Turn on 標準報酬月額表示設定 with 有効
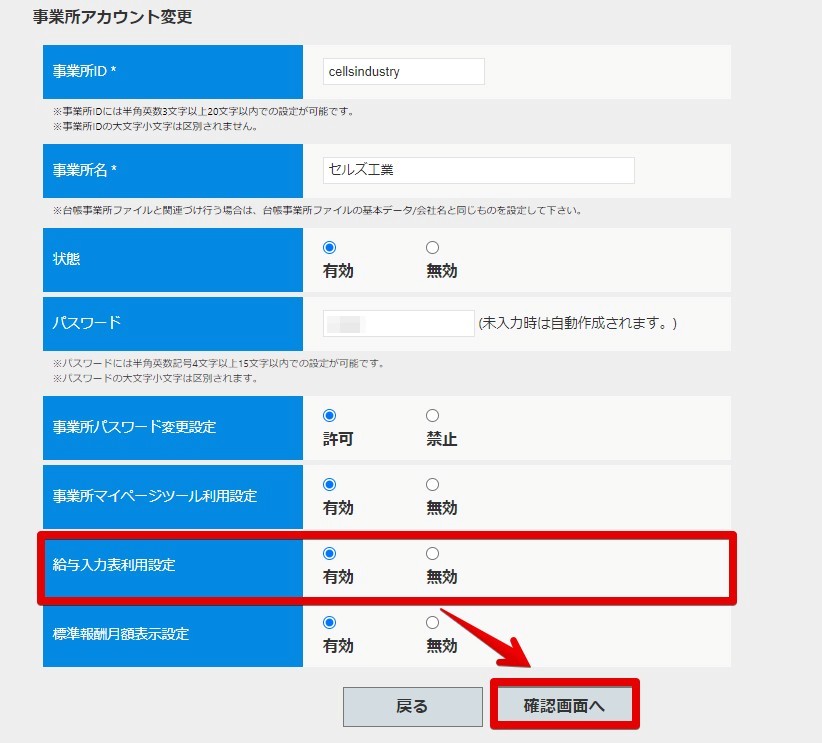Screen dimensions: 822x743 329,623
